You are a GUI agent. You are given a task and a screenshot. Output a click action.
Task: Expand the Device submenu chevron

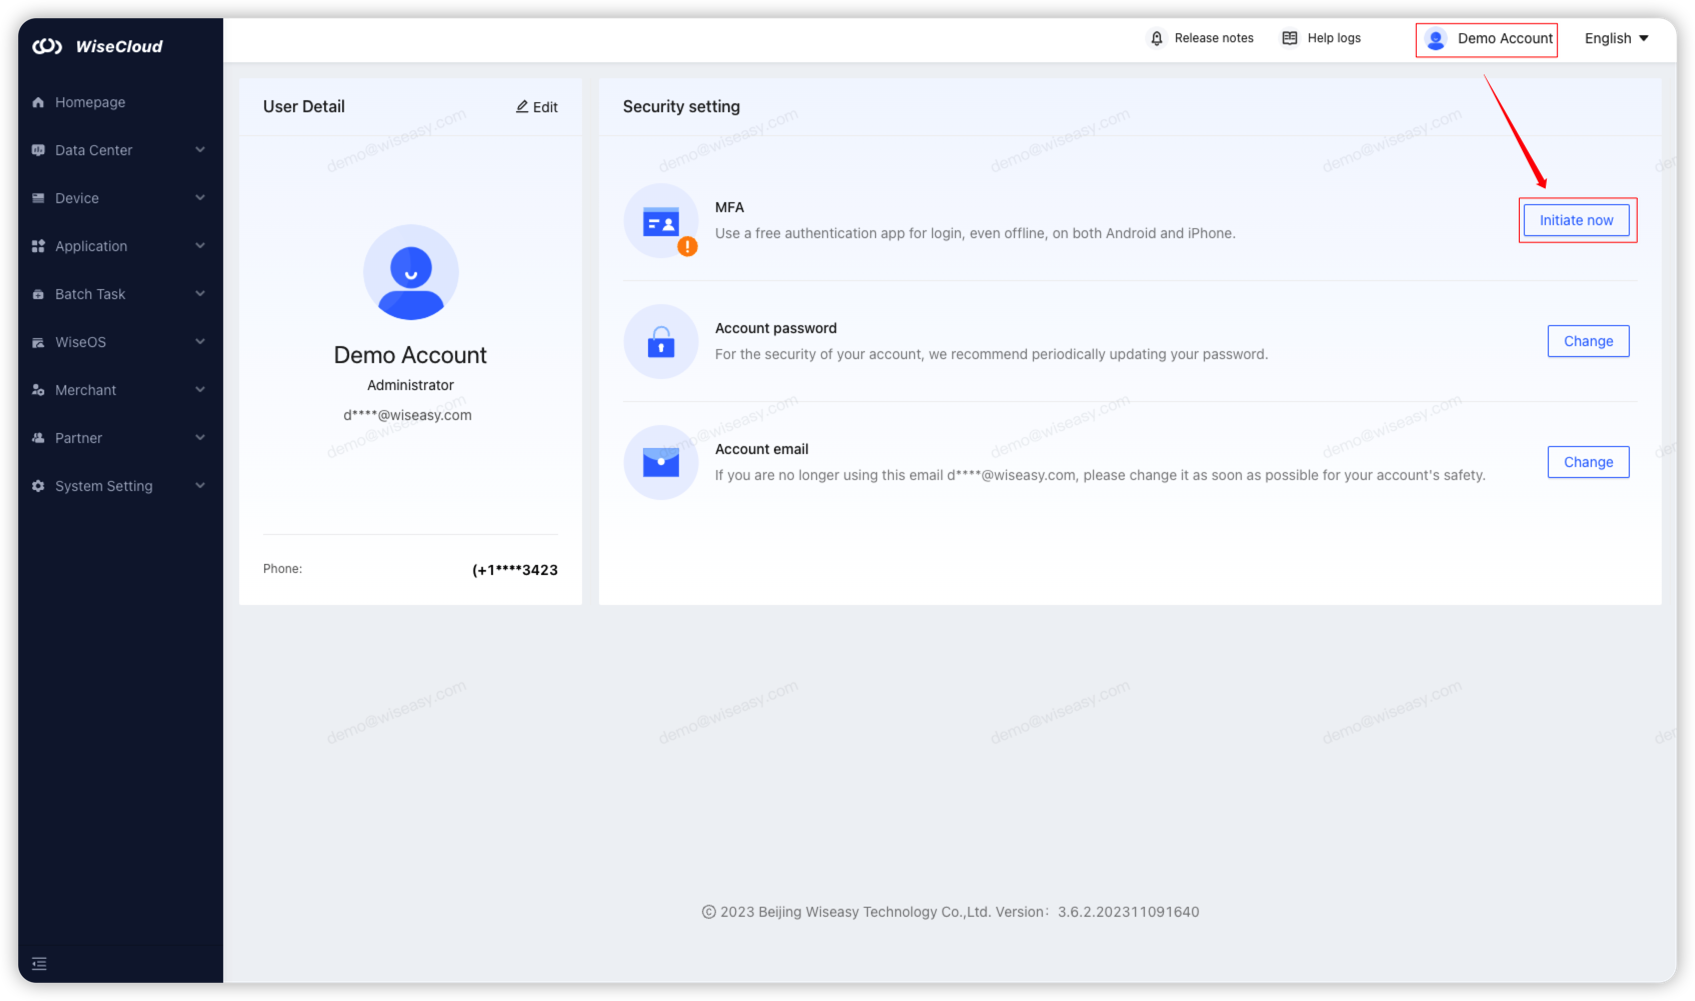200,198
